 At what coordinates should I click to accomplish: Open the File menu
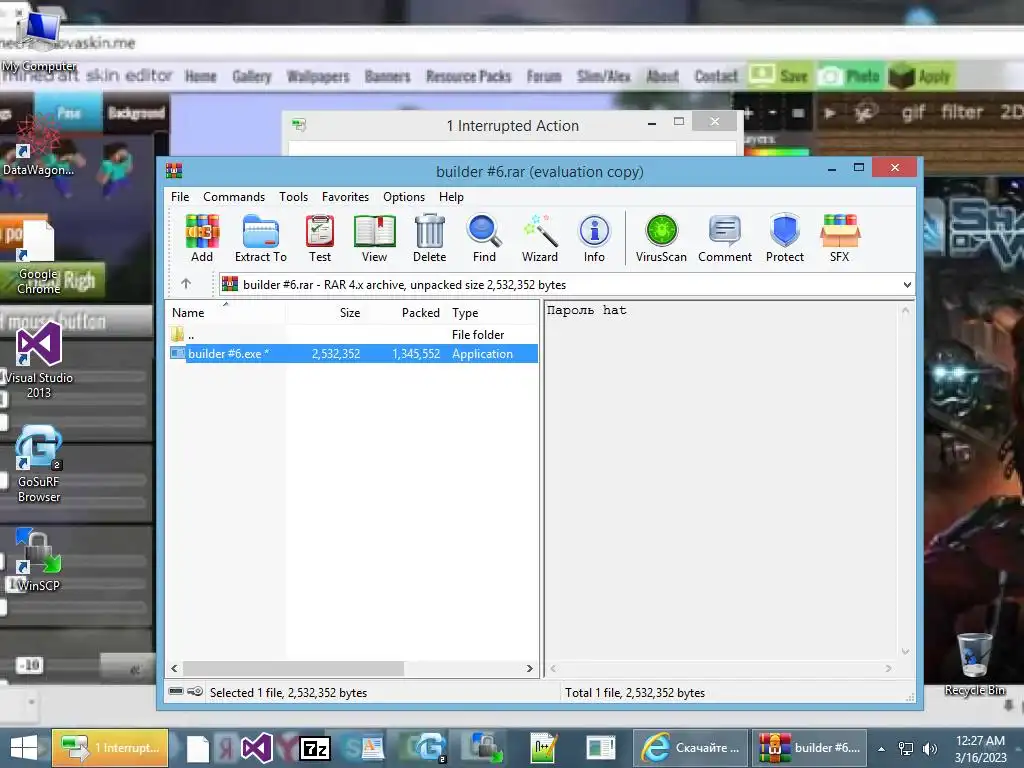point(180,197)
